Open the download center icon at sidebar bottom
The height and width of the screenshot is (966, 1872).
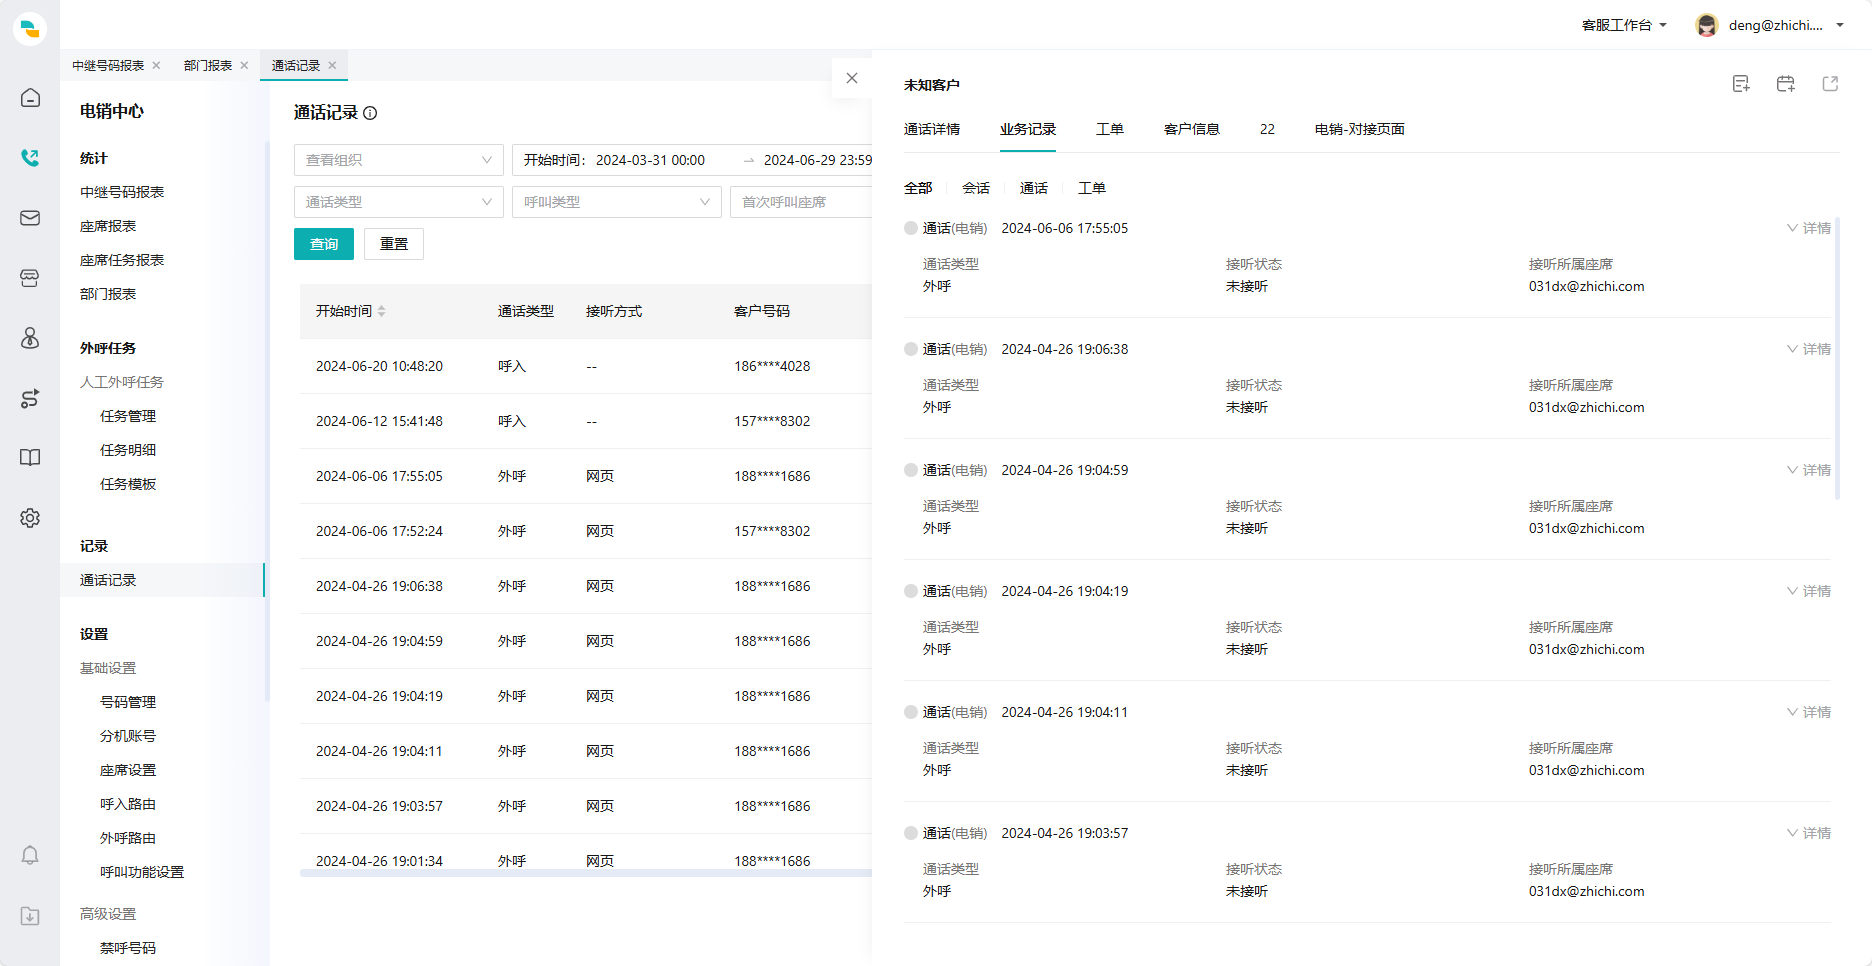pyautogui.click(x=30, y=916)
